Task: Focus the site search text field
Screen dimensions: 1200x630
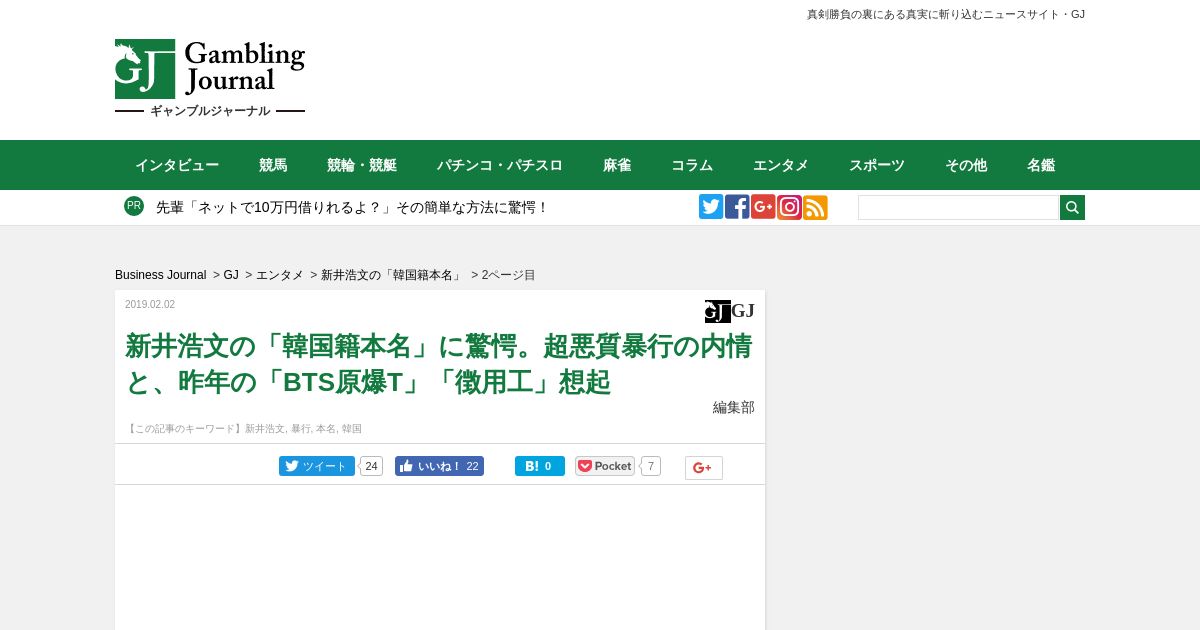Action: [958, 207]
